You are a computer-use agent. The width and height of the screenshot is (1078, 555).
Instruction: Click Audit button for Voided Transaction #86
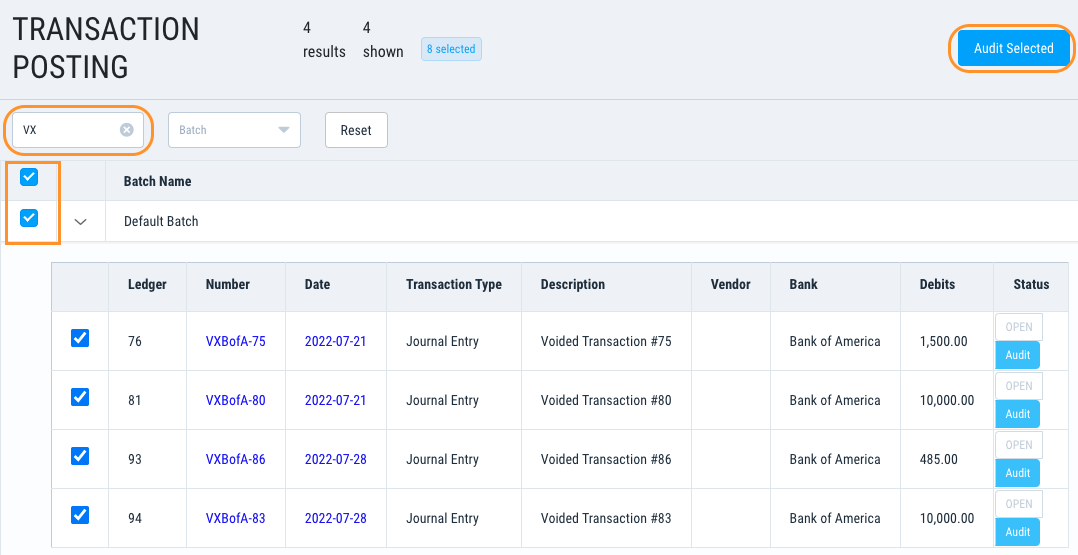coord(1018,473)
